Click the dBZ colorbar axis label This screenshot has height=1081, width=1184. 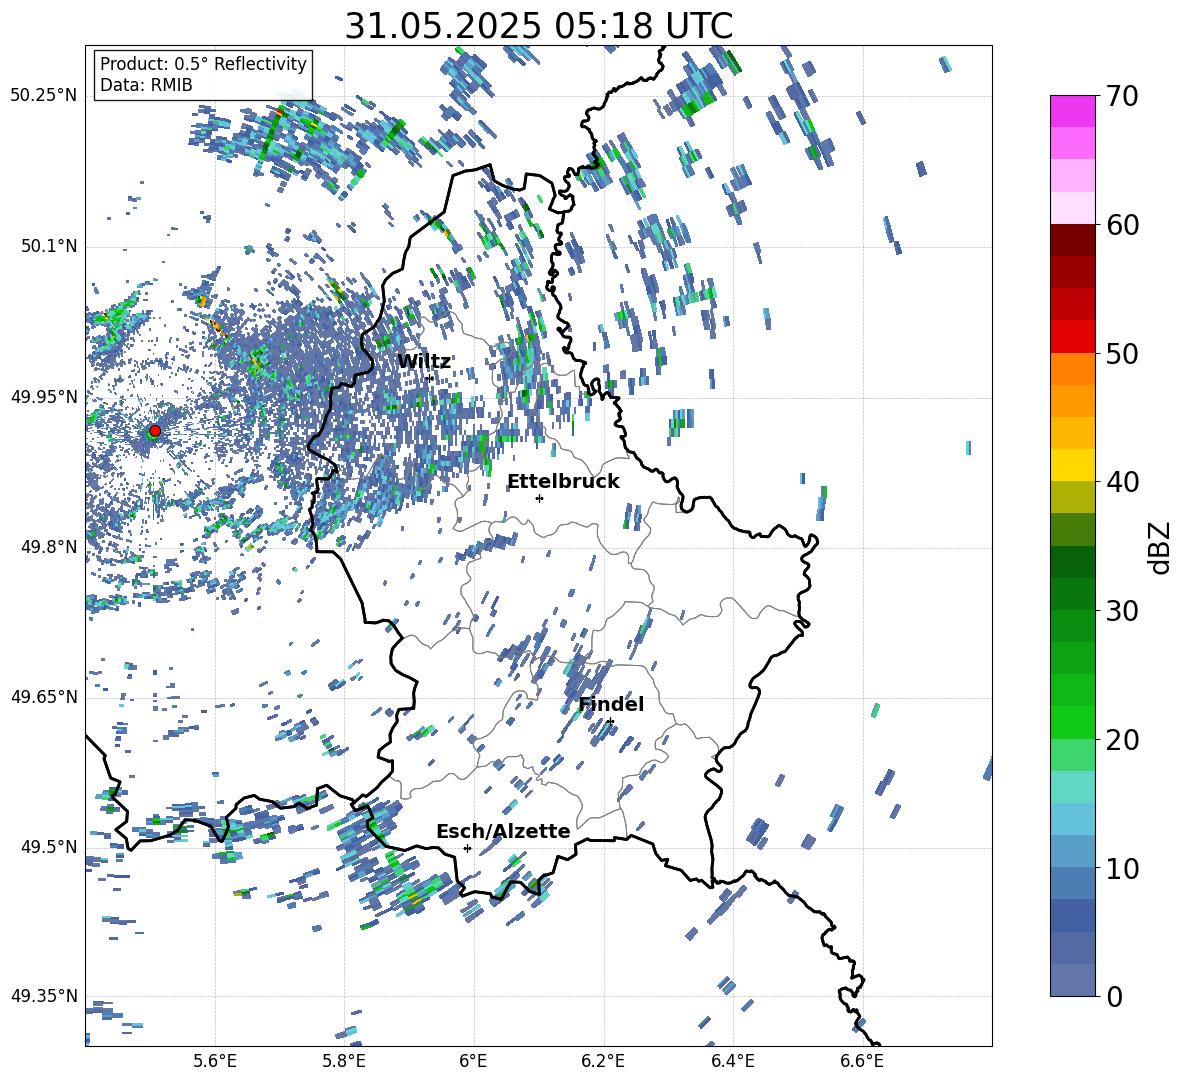tap(1161, 547)
